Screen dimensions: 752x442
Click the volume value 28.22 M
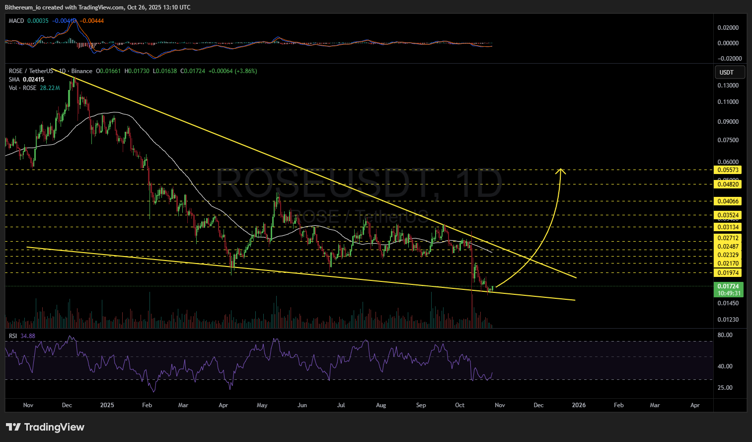[x=52, y=87]
